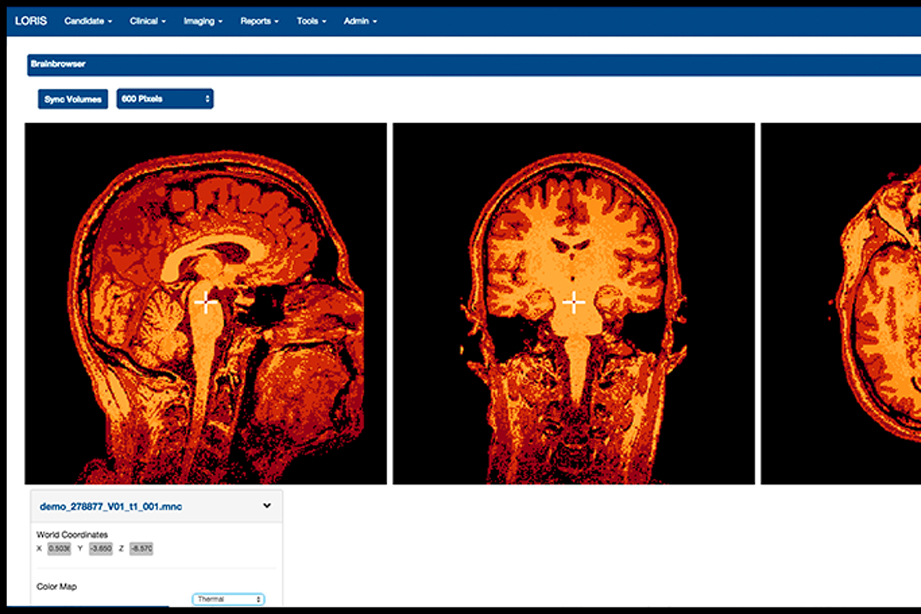Screen dimensions: 921x614
Task: Open the Tools menu
Action: (x=311, y=21)
